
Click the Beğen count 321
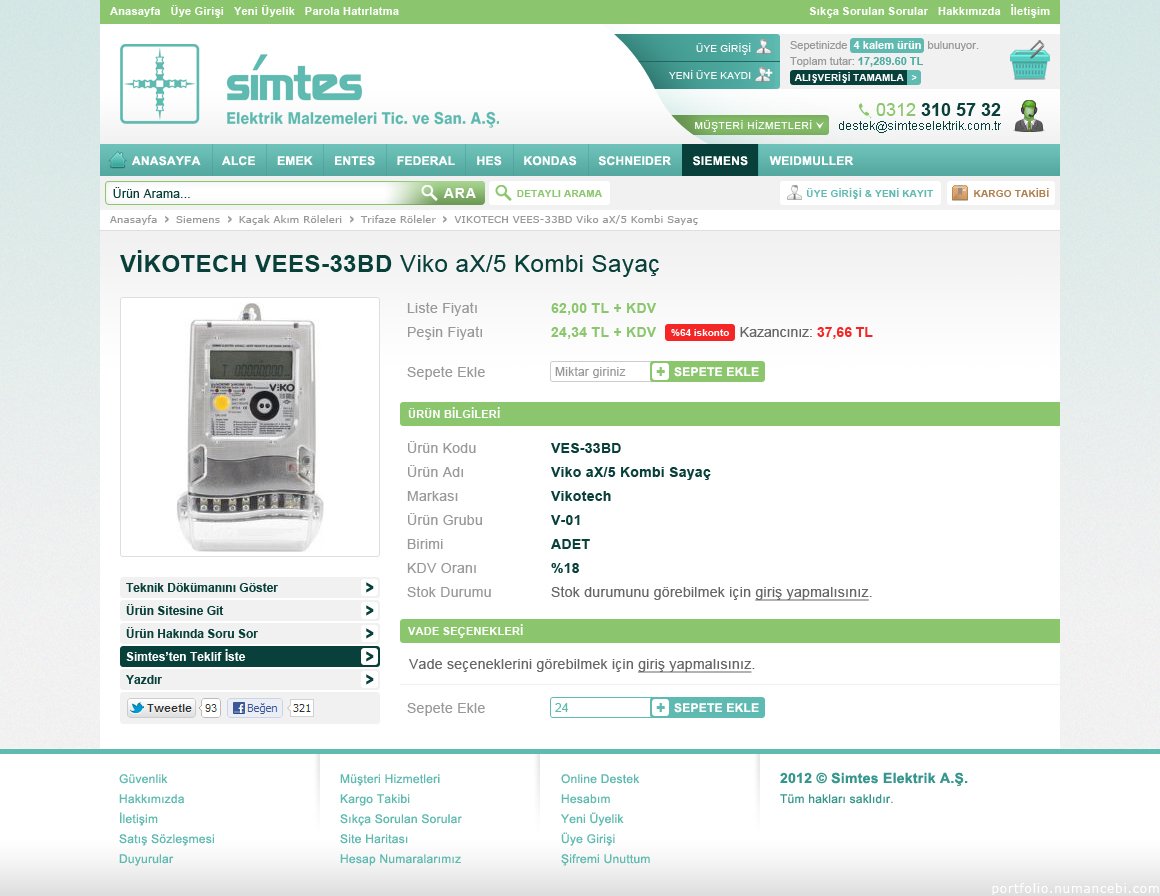pos(301,708)
